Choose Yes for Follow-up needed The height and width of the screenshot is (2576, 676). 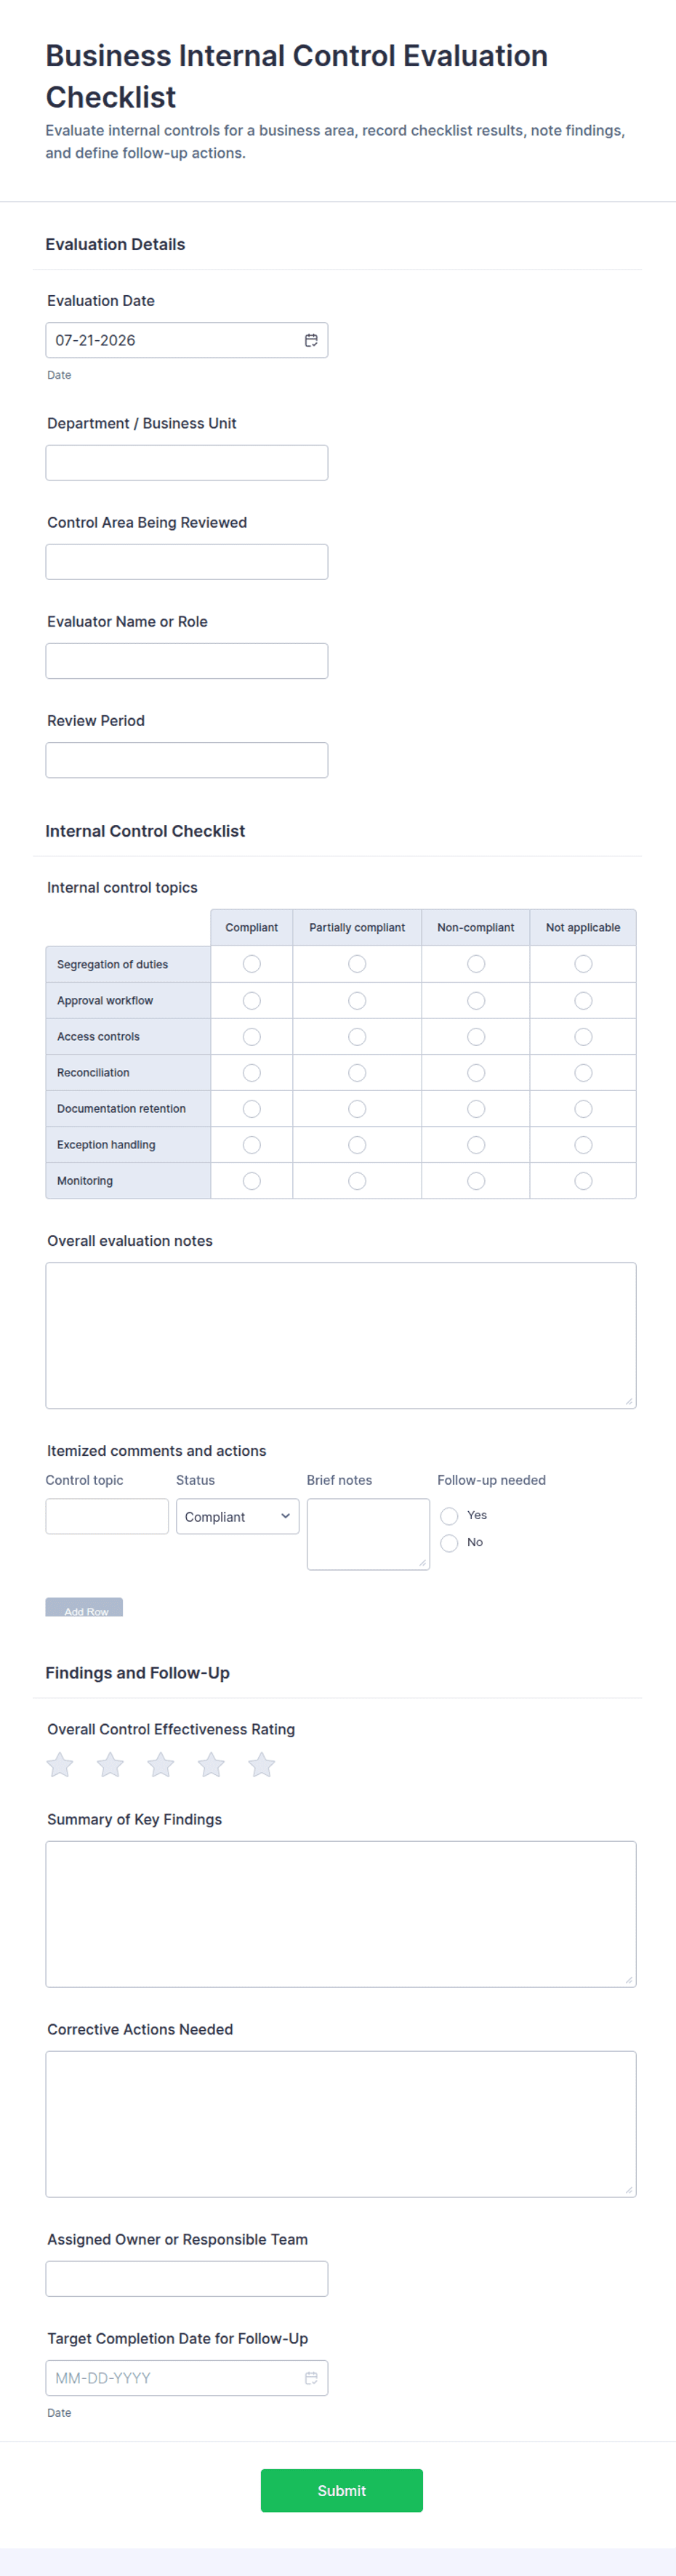[449, 1516]
